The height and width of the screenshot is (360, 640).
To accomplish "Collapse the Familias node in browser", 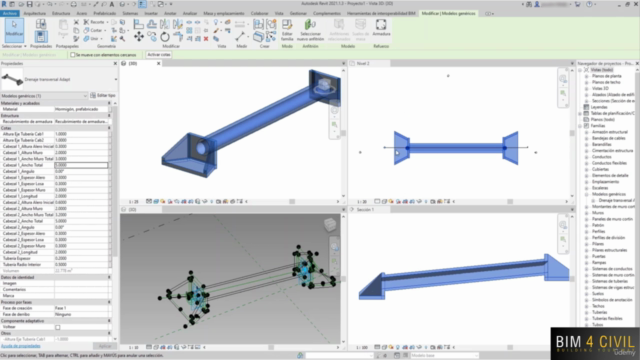I will [x=580, y=126].
